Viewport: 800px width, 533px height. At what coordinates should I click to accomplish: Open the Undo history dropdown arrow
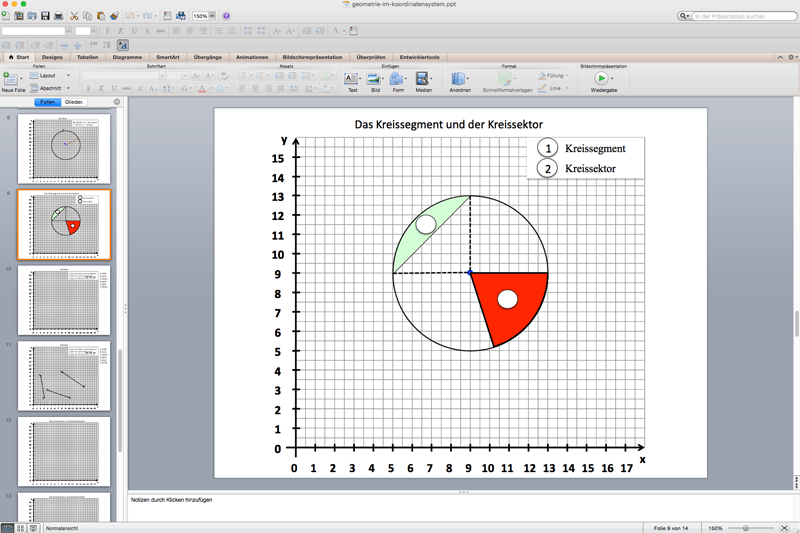click(138, 16)
